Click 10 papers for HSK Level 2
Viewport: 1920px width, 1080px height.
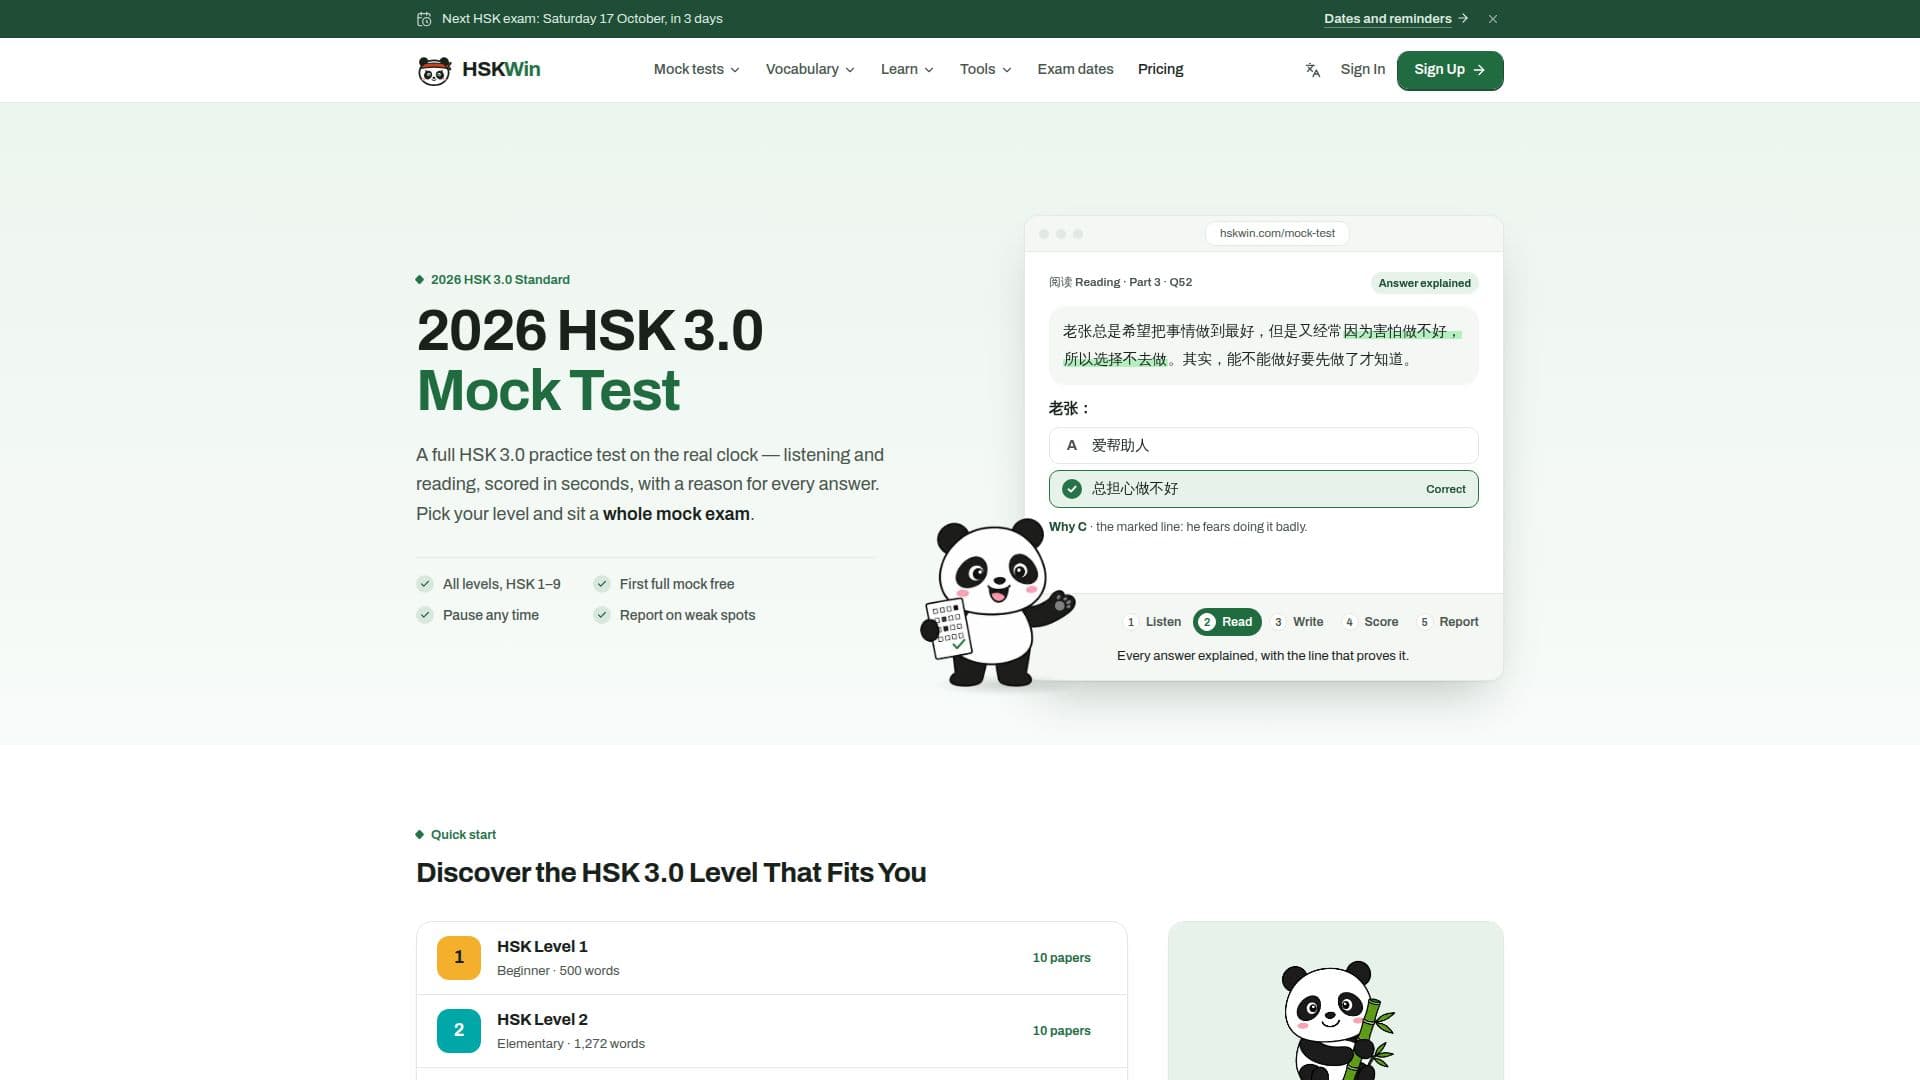1061,1031
